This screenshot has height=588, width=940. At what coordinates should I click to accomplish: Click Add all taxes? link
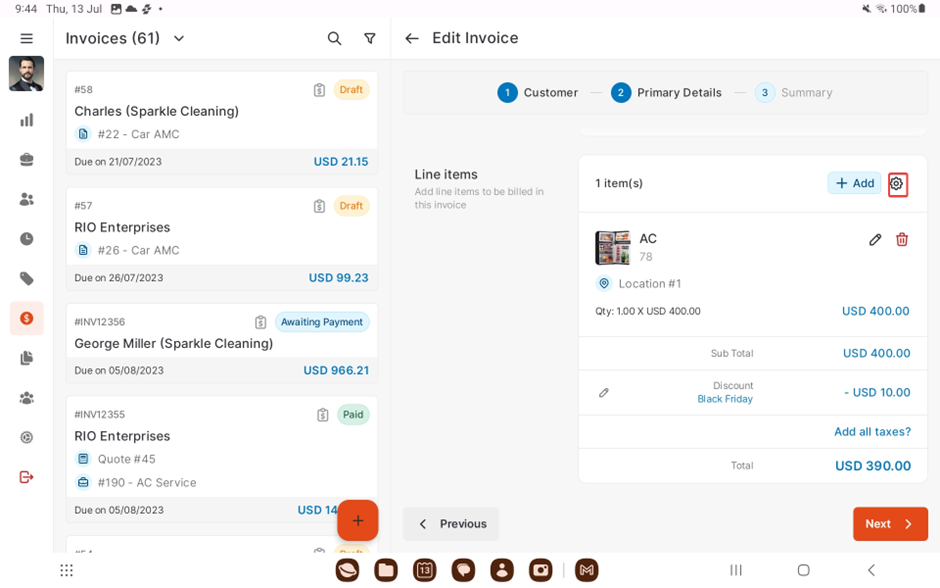point(872,432)
